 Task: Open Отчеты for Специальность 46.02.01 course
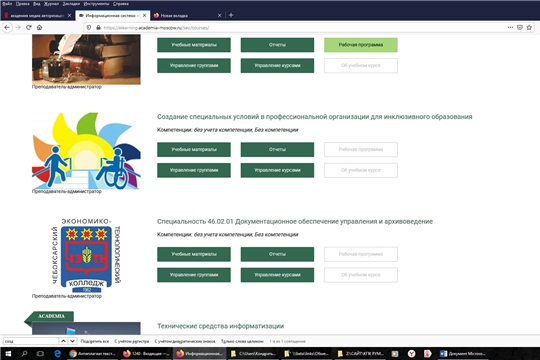point(277,254)
